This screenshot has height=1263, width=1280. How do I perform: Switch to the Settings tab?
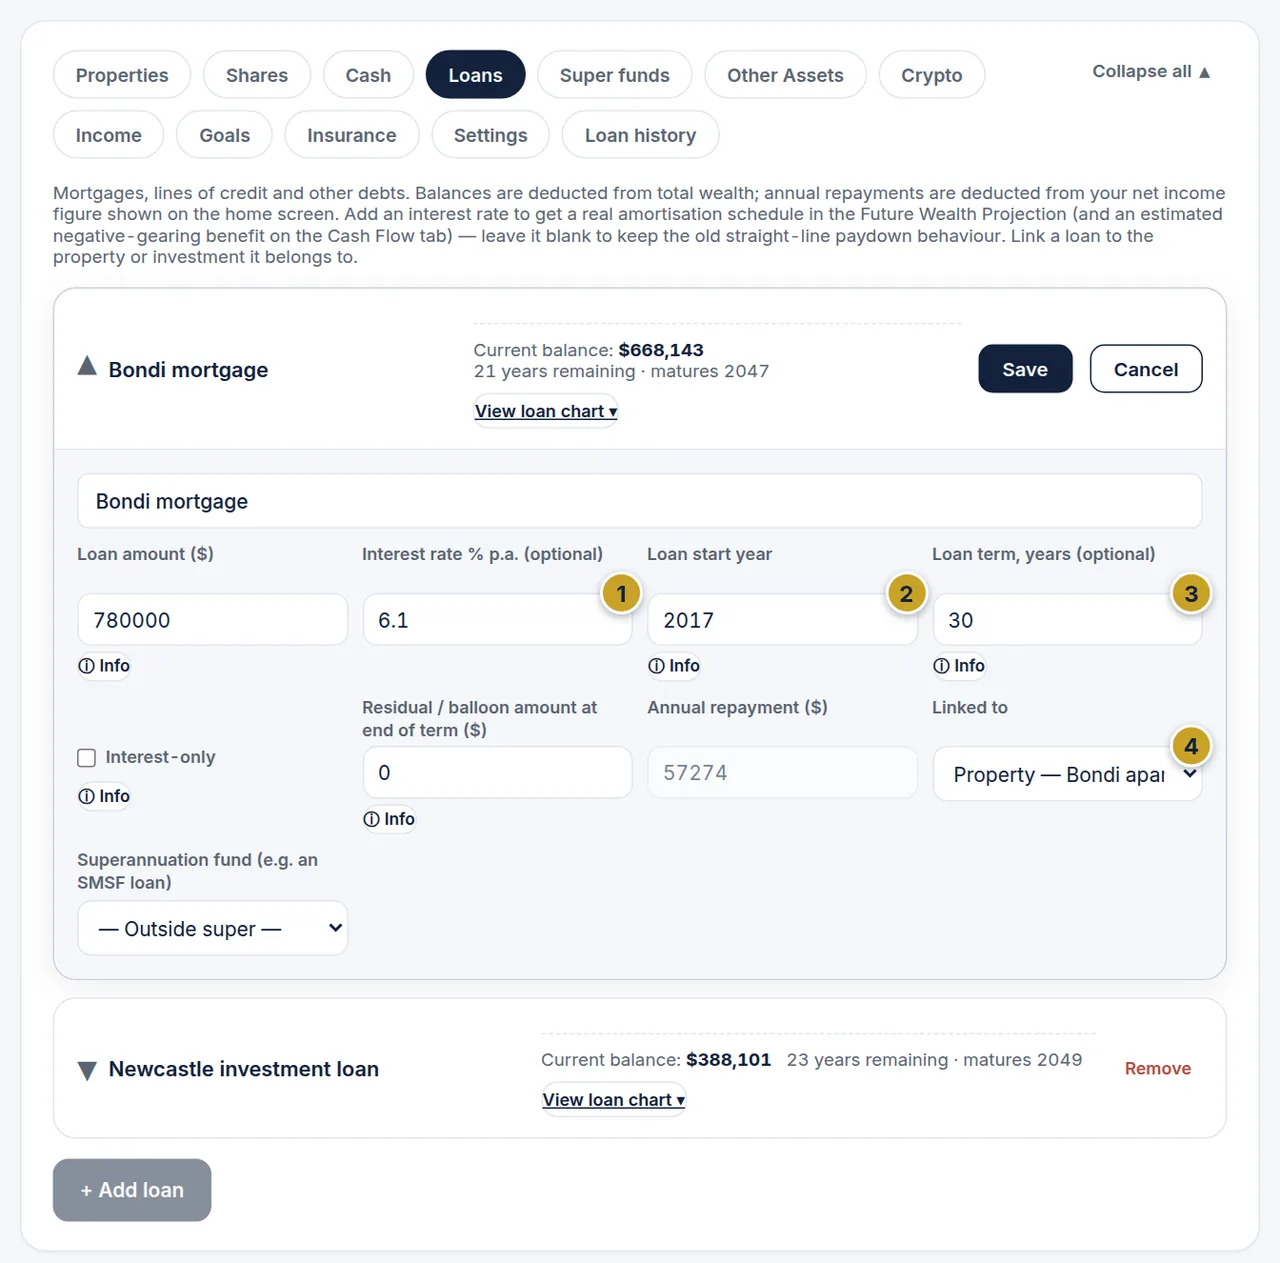(x=491, y=135)
